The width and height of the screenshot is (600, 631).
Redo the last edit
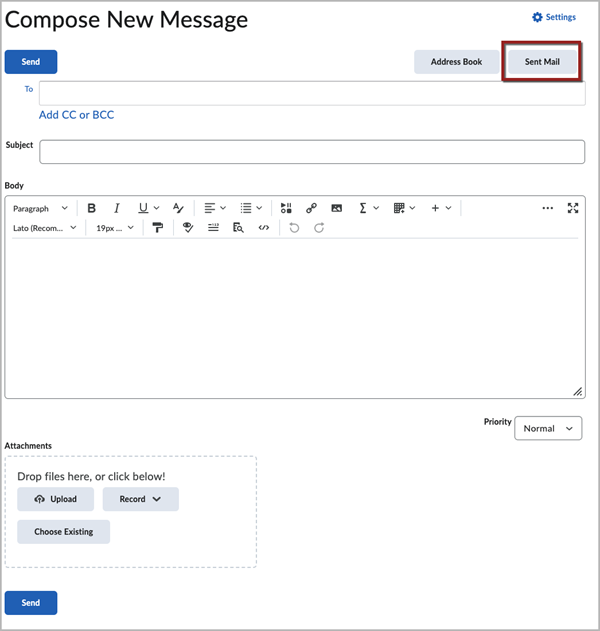coord(319,228)
